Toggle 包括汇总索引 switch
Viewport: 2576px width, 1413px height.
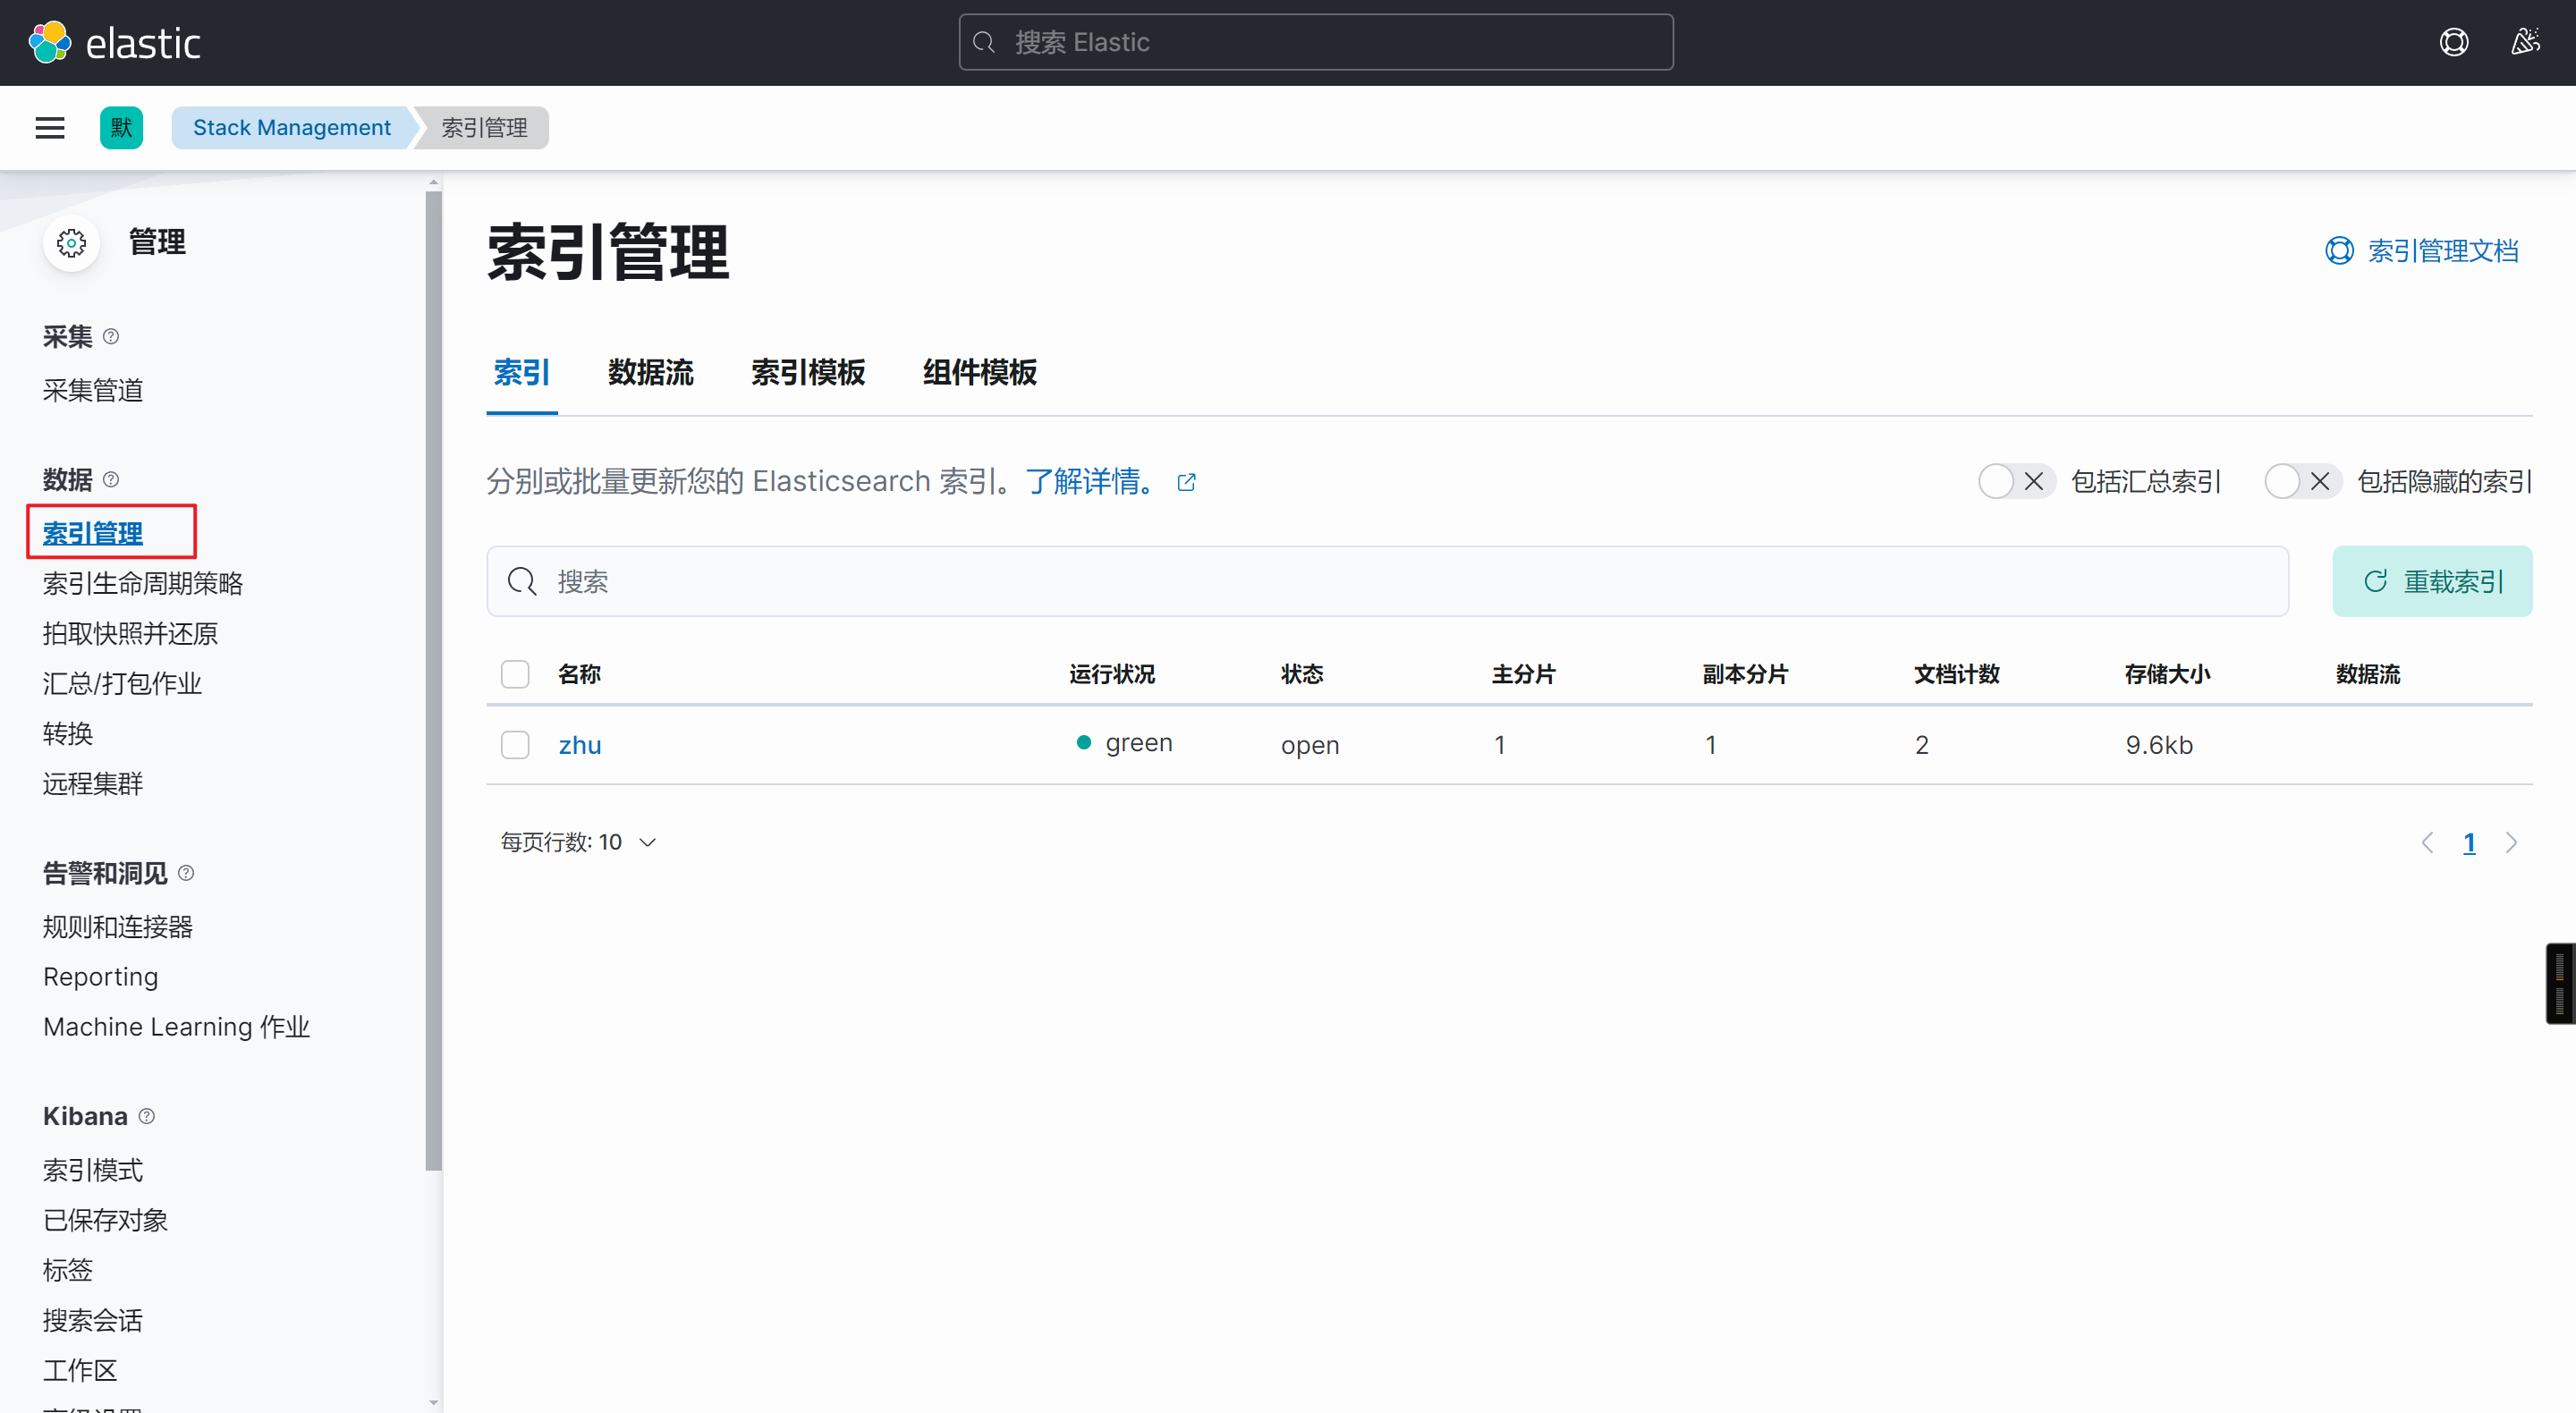pos(2016,482)
